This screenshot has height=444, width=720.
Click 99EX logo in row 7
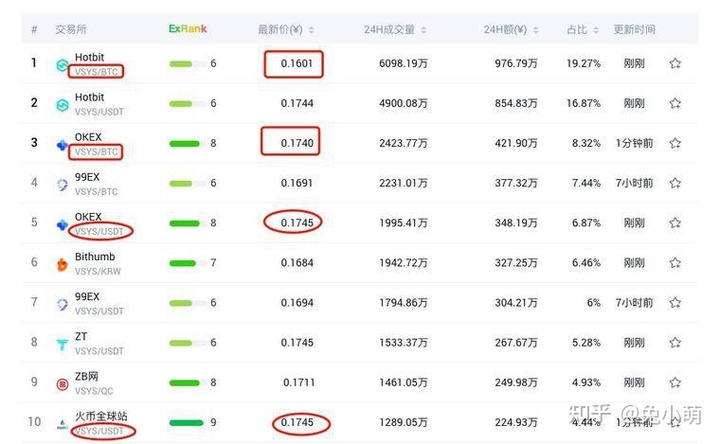tap(62, 304)
